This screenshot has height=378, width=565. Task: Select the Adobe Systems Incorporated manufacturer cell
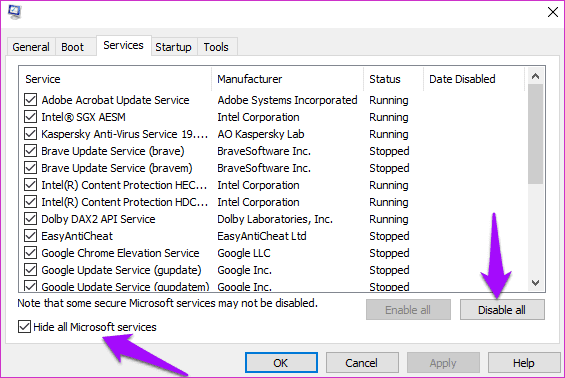click(287, 100)
